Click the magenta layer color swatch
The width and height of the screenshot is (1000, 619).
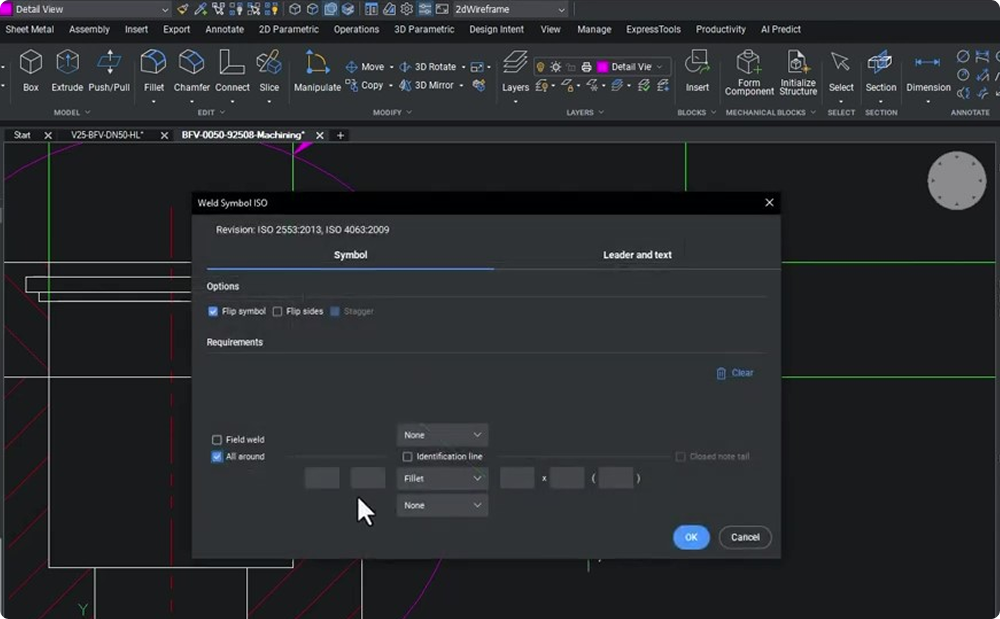pos(602,67)
